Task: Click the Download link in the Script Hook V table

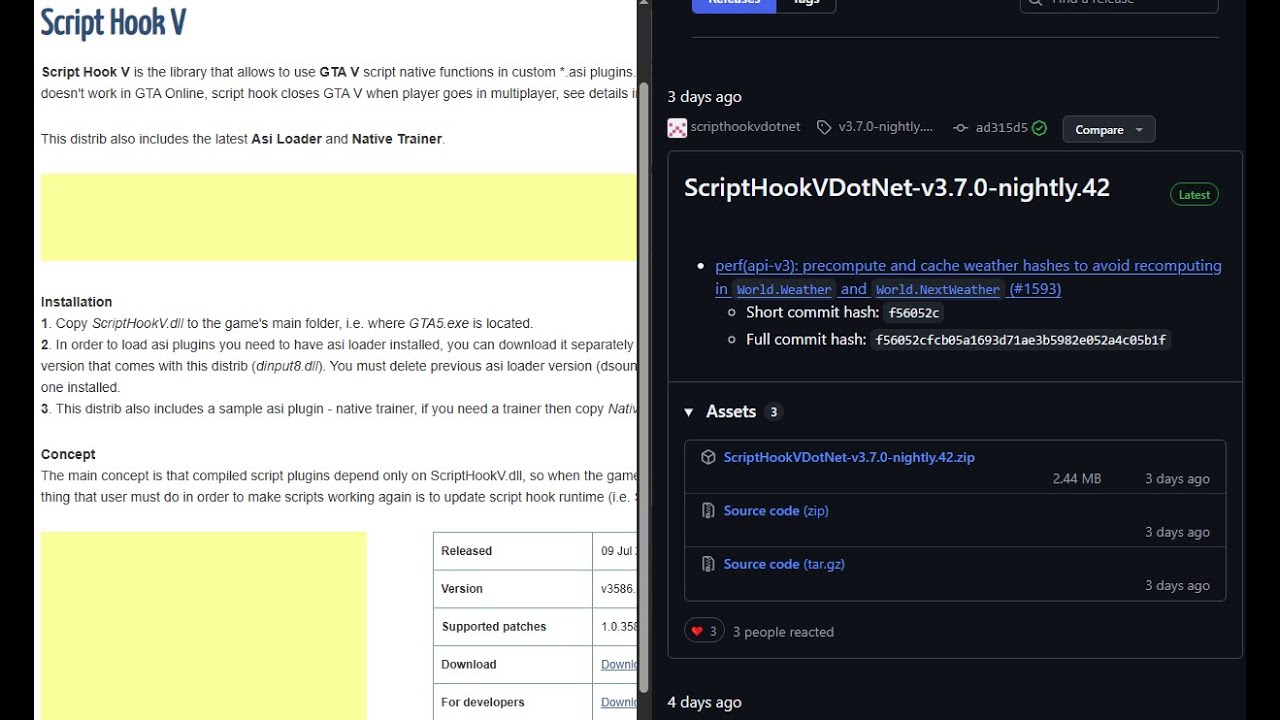Action: coord(618,664)
